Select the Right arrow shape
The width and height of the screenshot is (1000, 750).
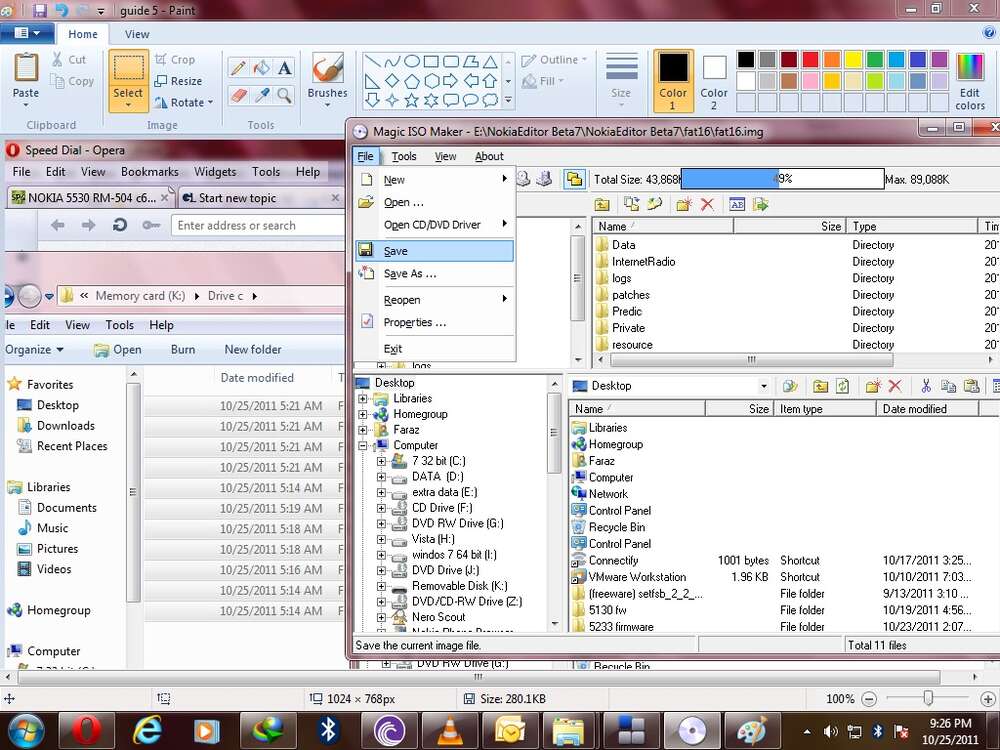(x=451, y=81)
